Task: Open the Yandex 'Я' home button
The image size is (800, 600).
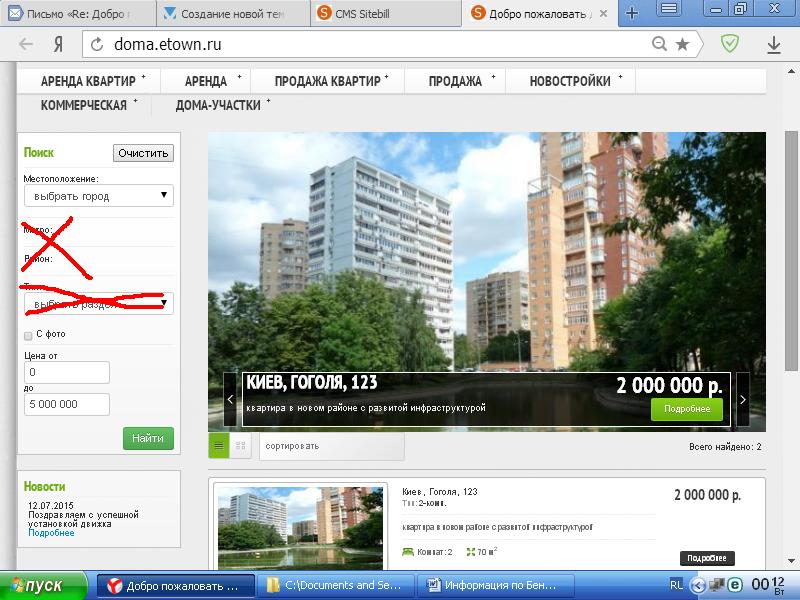Action: [x=59, y=44]
